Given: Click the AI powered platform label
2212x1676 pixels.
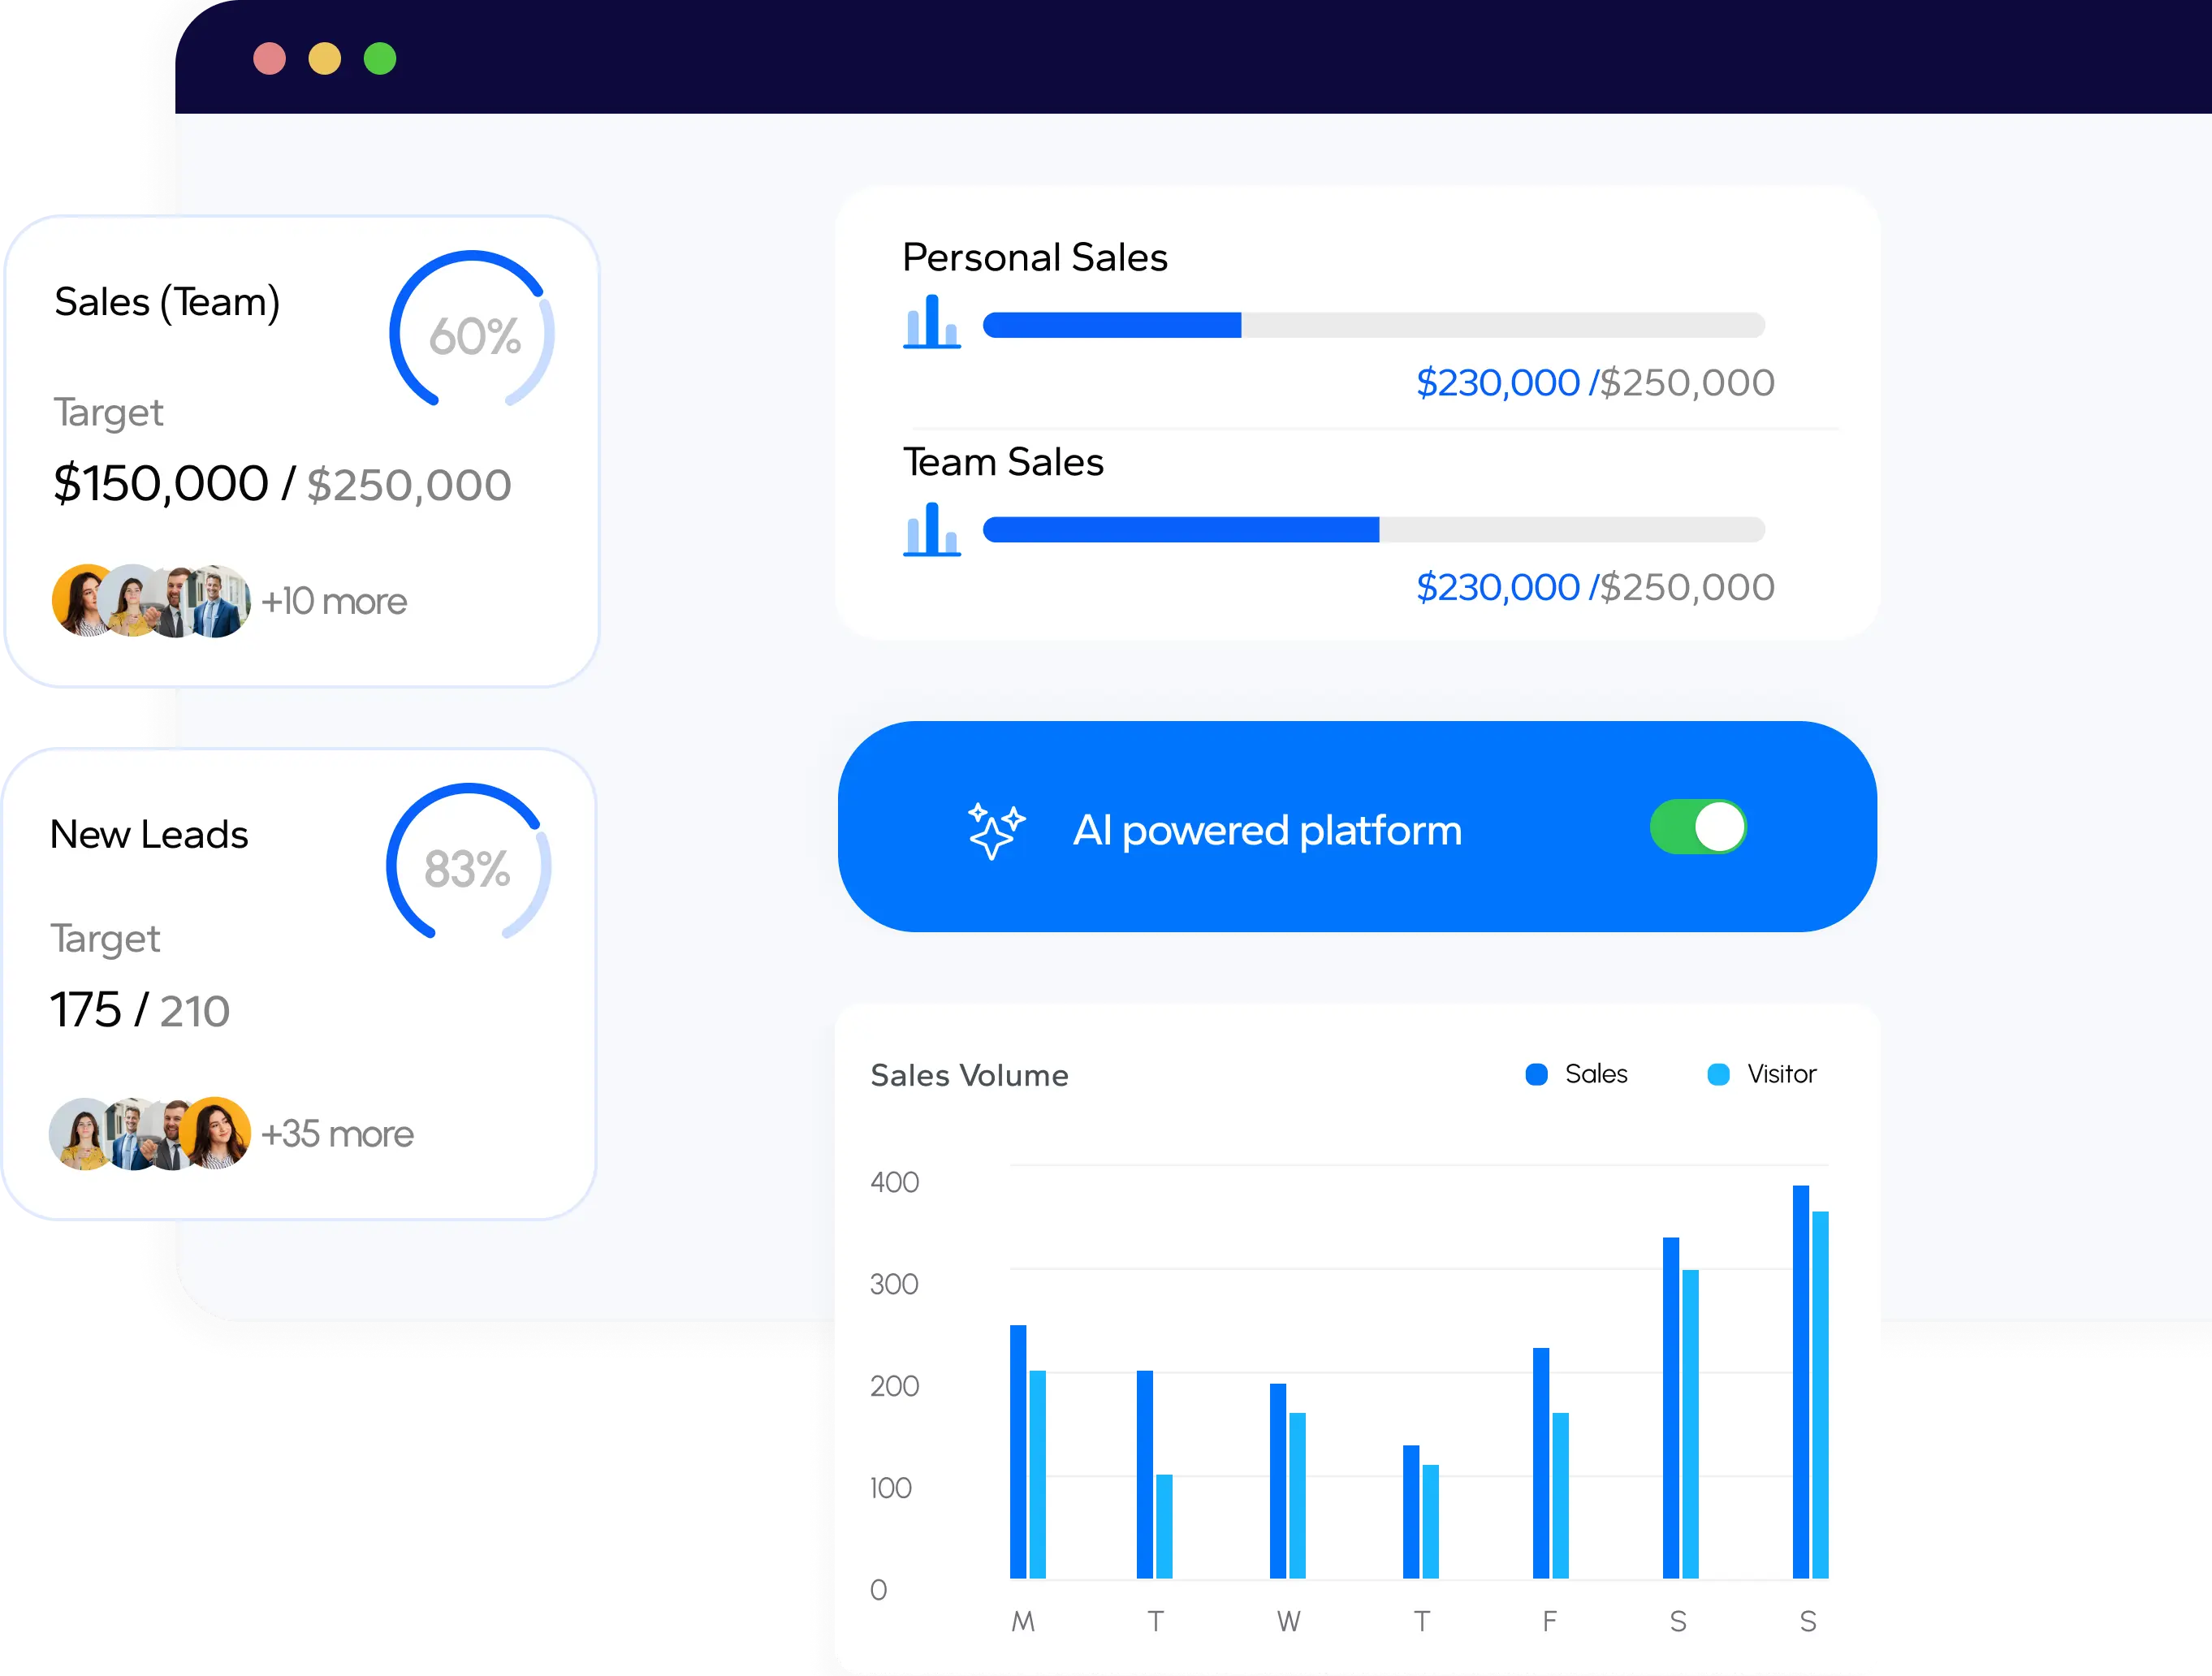Looking at the screenshot, I should [1267, 831].
